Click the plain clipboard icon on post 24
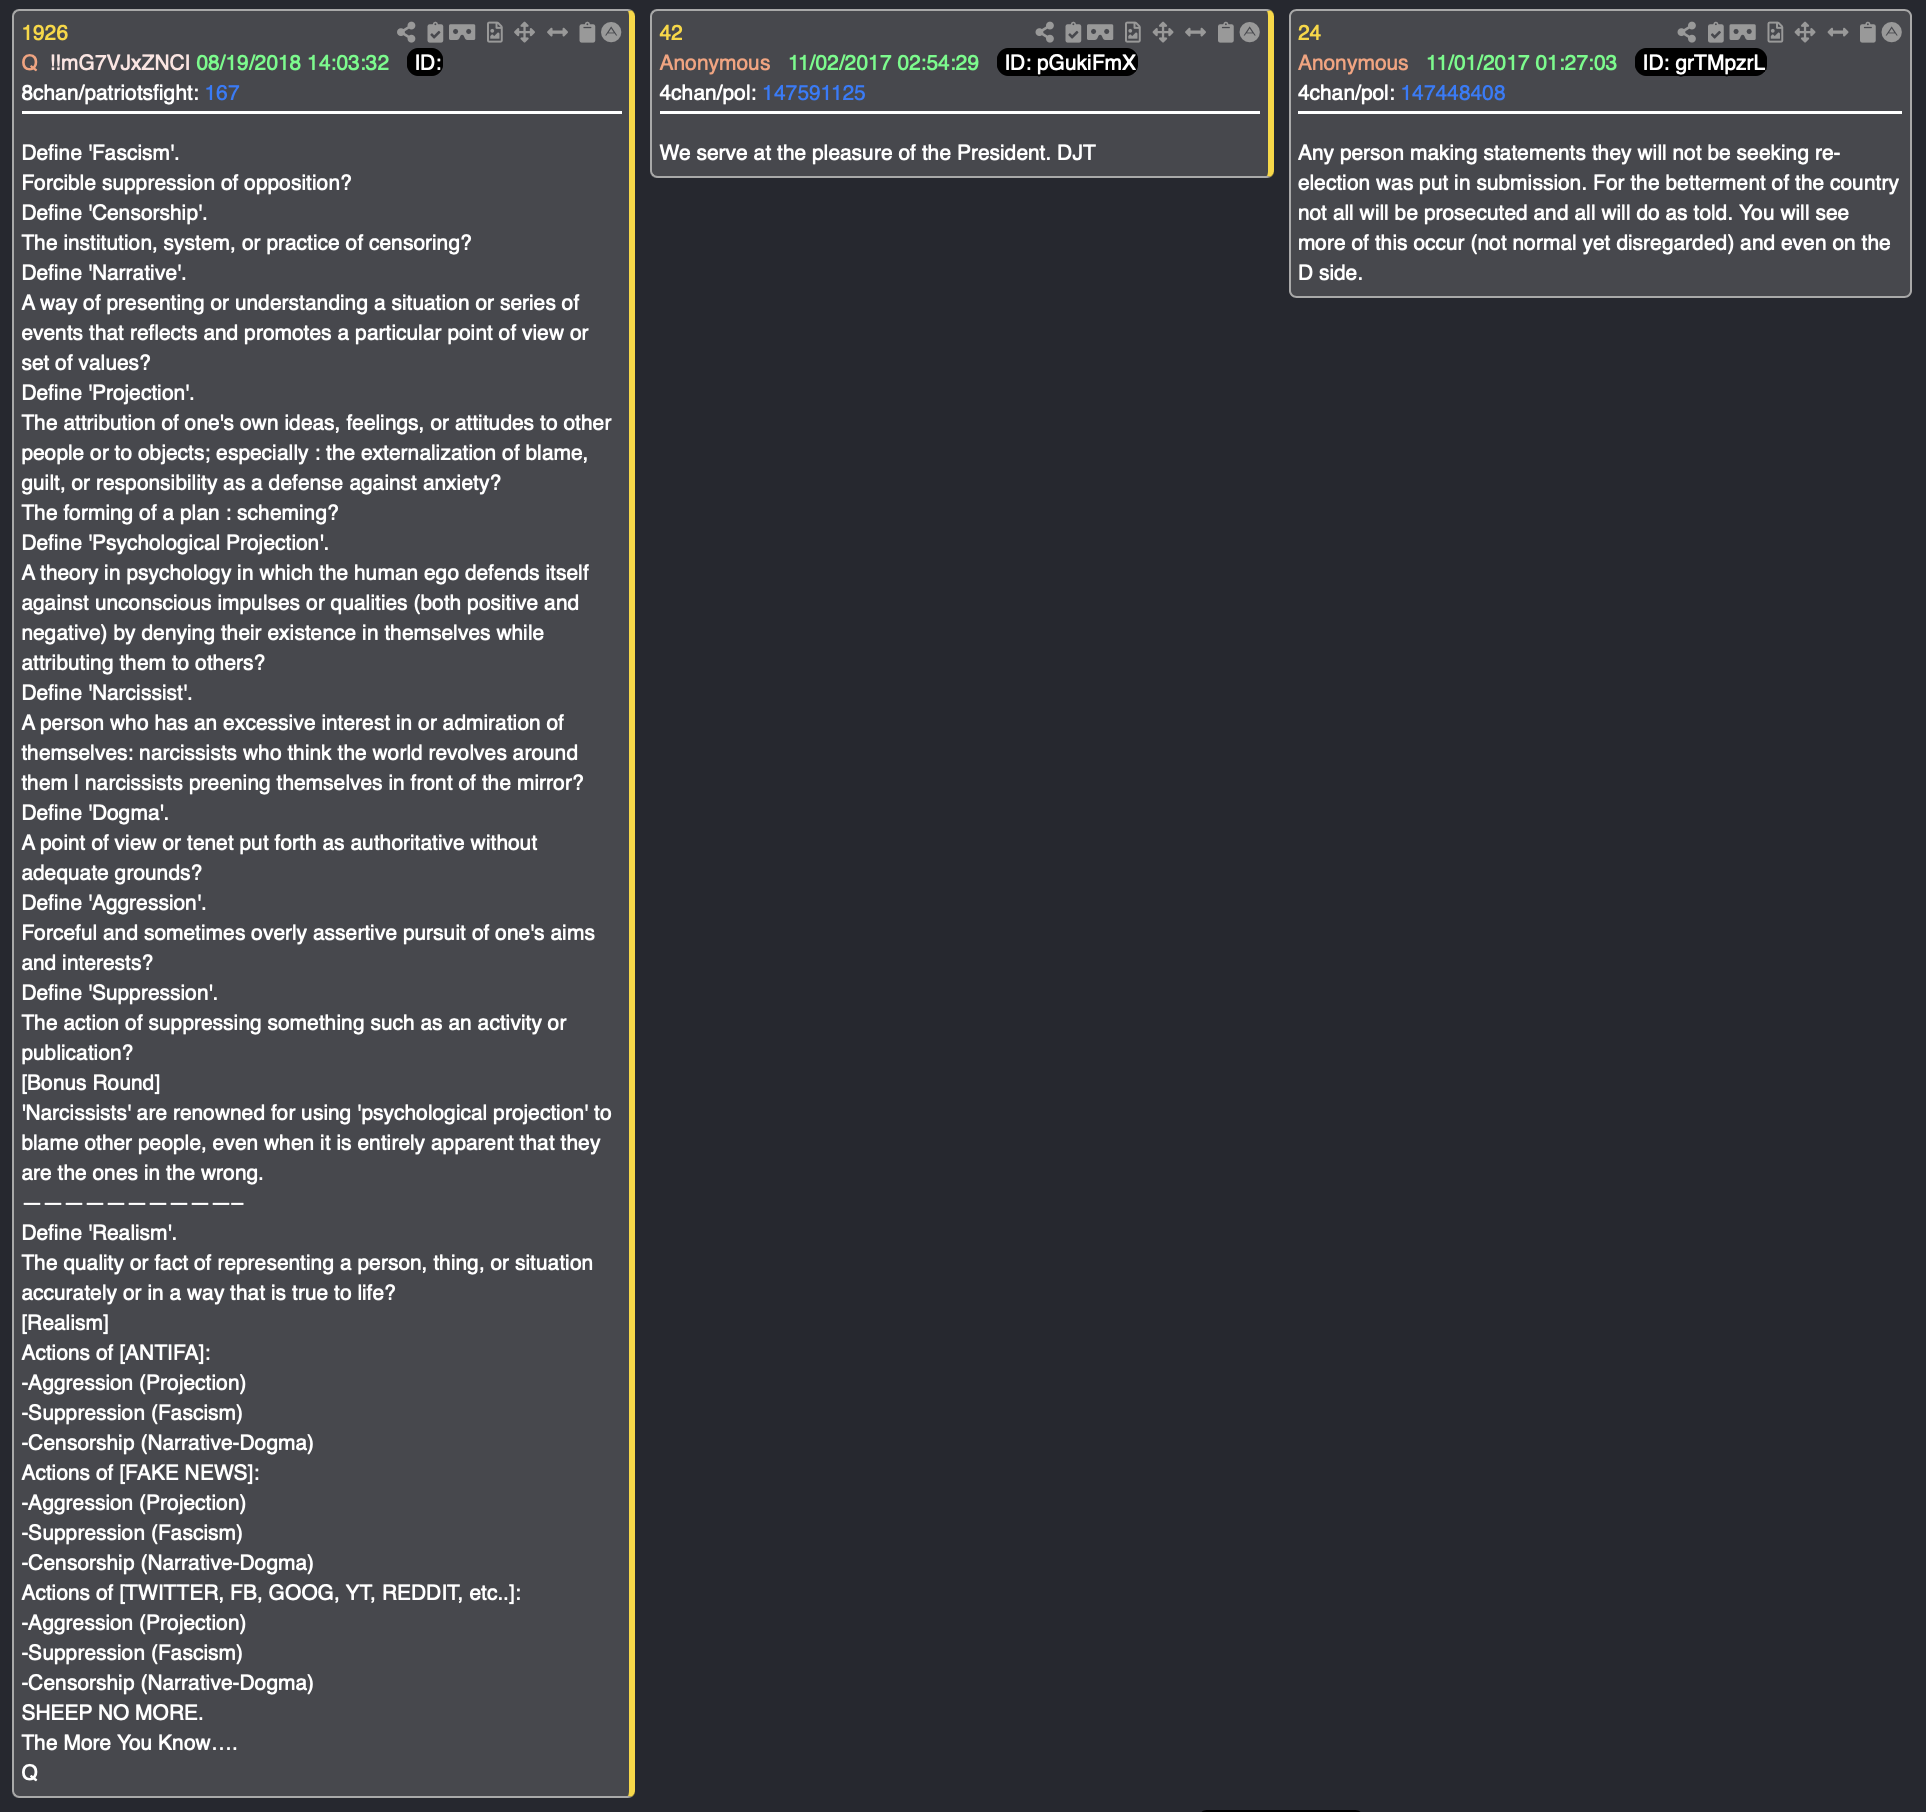 point(1867,33)
